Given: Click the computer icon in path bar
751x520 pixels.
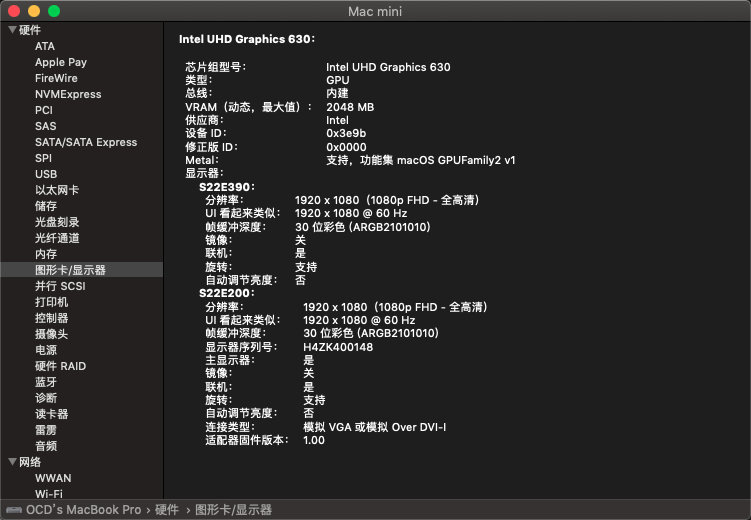Looking at the screenshot, I should 14,510.
